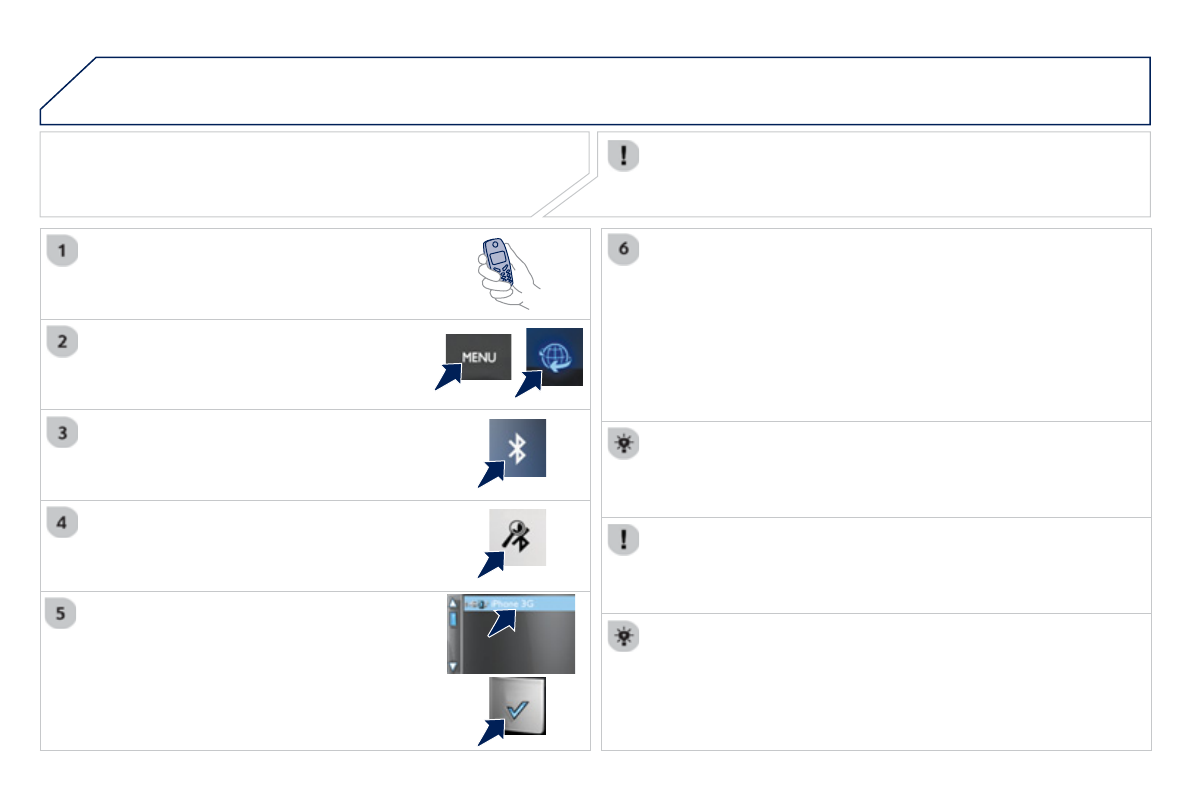
Task: Click the Bluetooth device search magnifier icon
Action: coord(518,538)
